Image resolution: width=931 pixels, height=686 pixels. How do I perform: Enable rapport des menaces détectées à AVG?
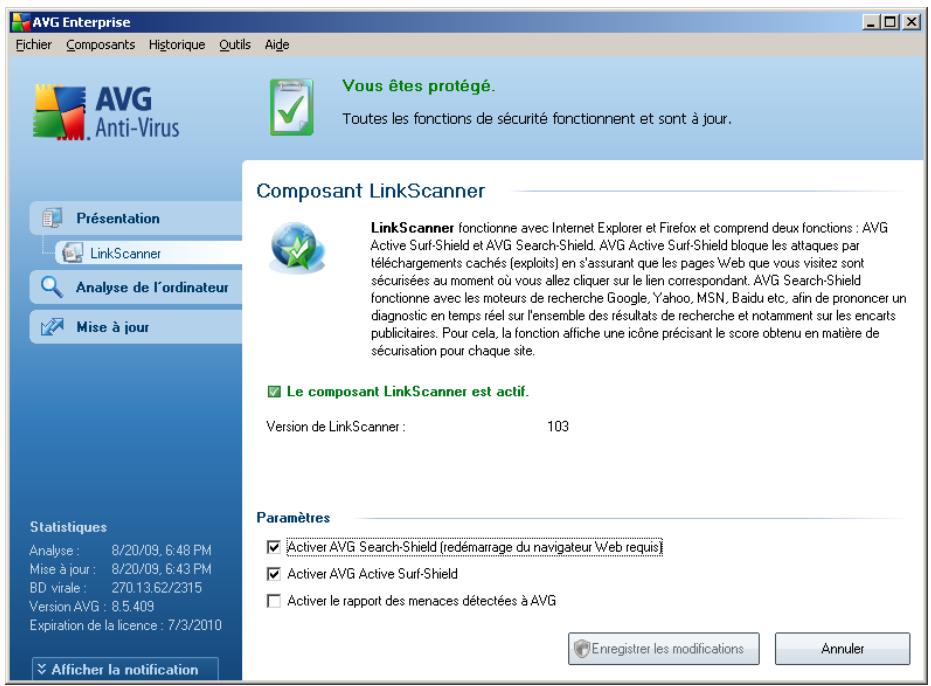click(x=274, y=601)
